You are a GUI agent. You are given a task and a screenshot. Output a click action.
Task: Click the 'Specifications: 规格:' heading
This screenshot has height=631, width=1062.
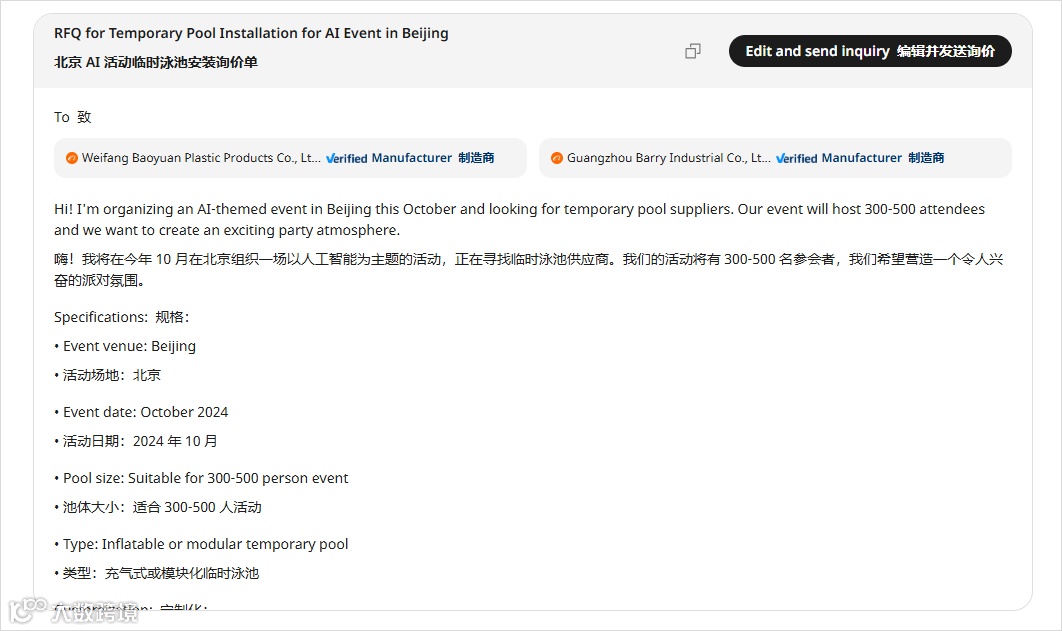(121, 317)
